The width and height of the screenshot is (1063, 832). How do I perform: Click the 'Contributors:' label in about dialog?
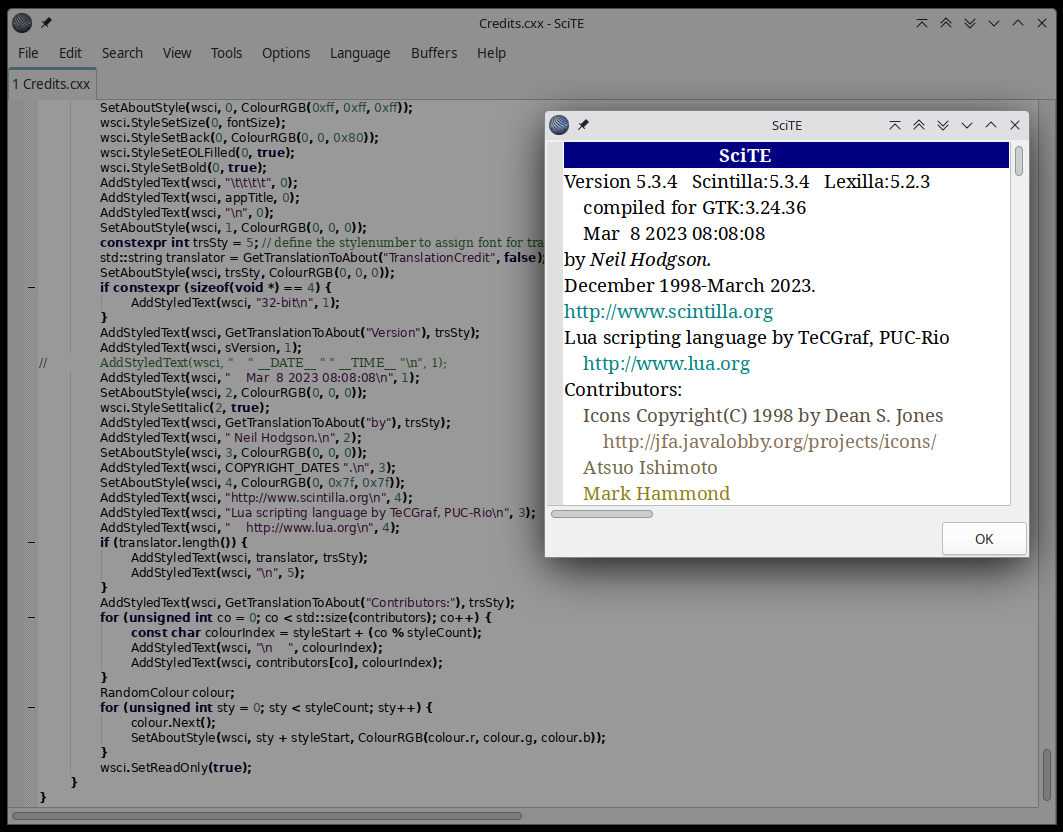click(623, 390)
